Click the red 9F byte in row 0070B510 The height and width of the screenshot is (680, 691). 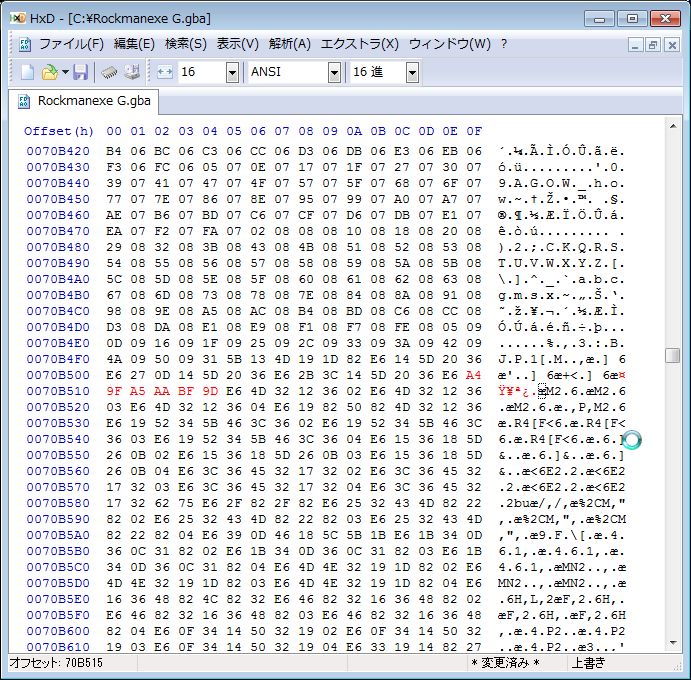click(114, 391)
